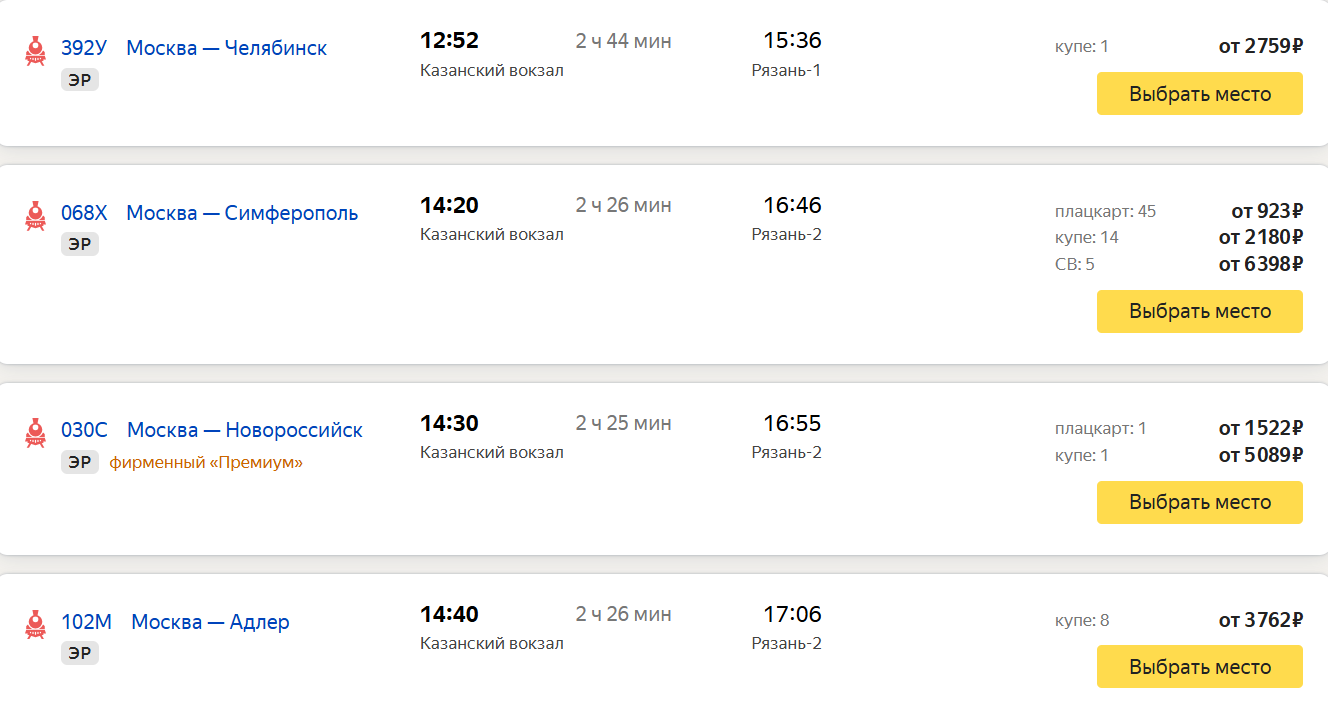The width and height of the screenshot is (1328, 708).
Task: Open the Москва — Симферополь train link
Action: coord(242,213)
